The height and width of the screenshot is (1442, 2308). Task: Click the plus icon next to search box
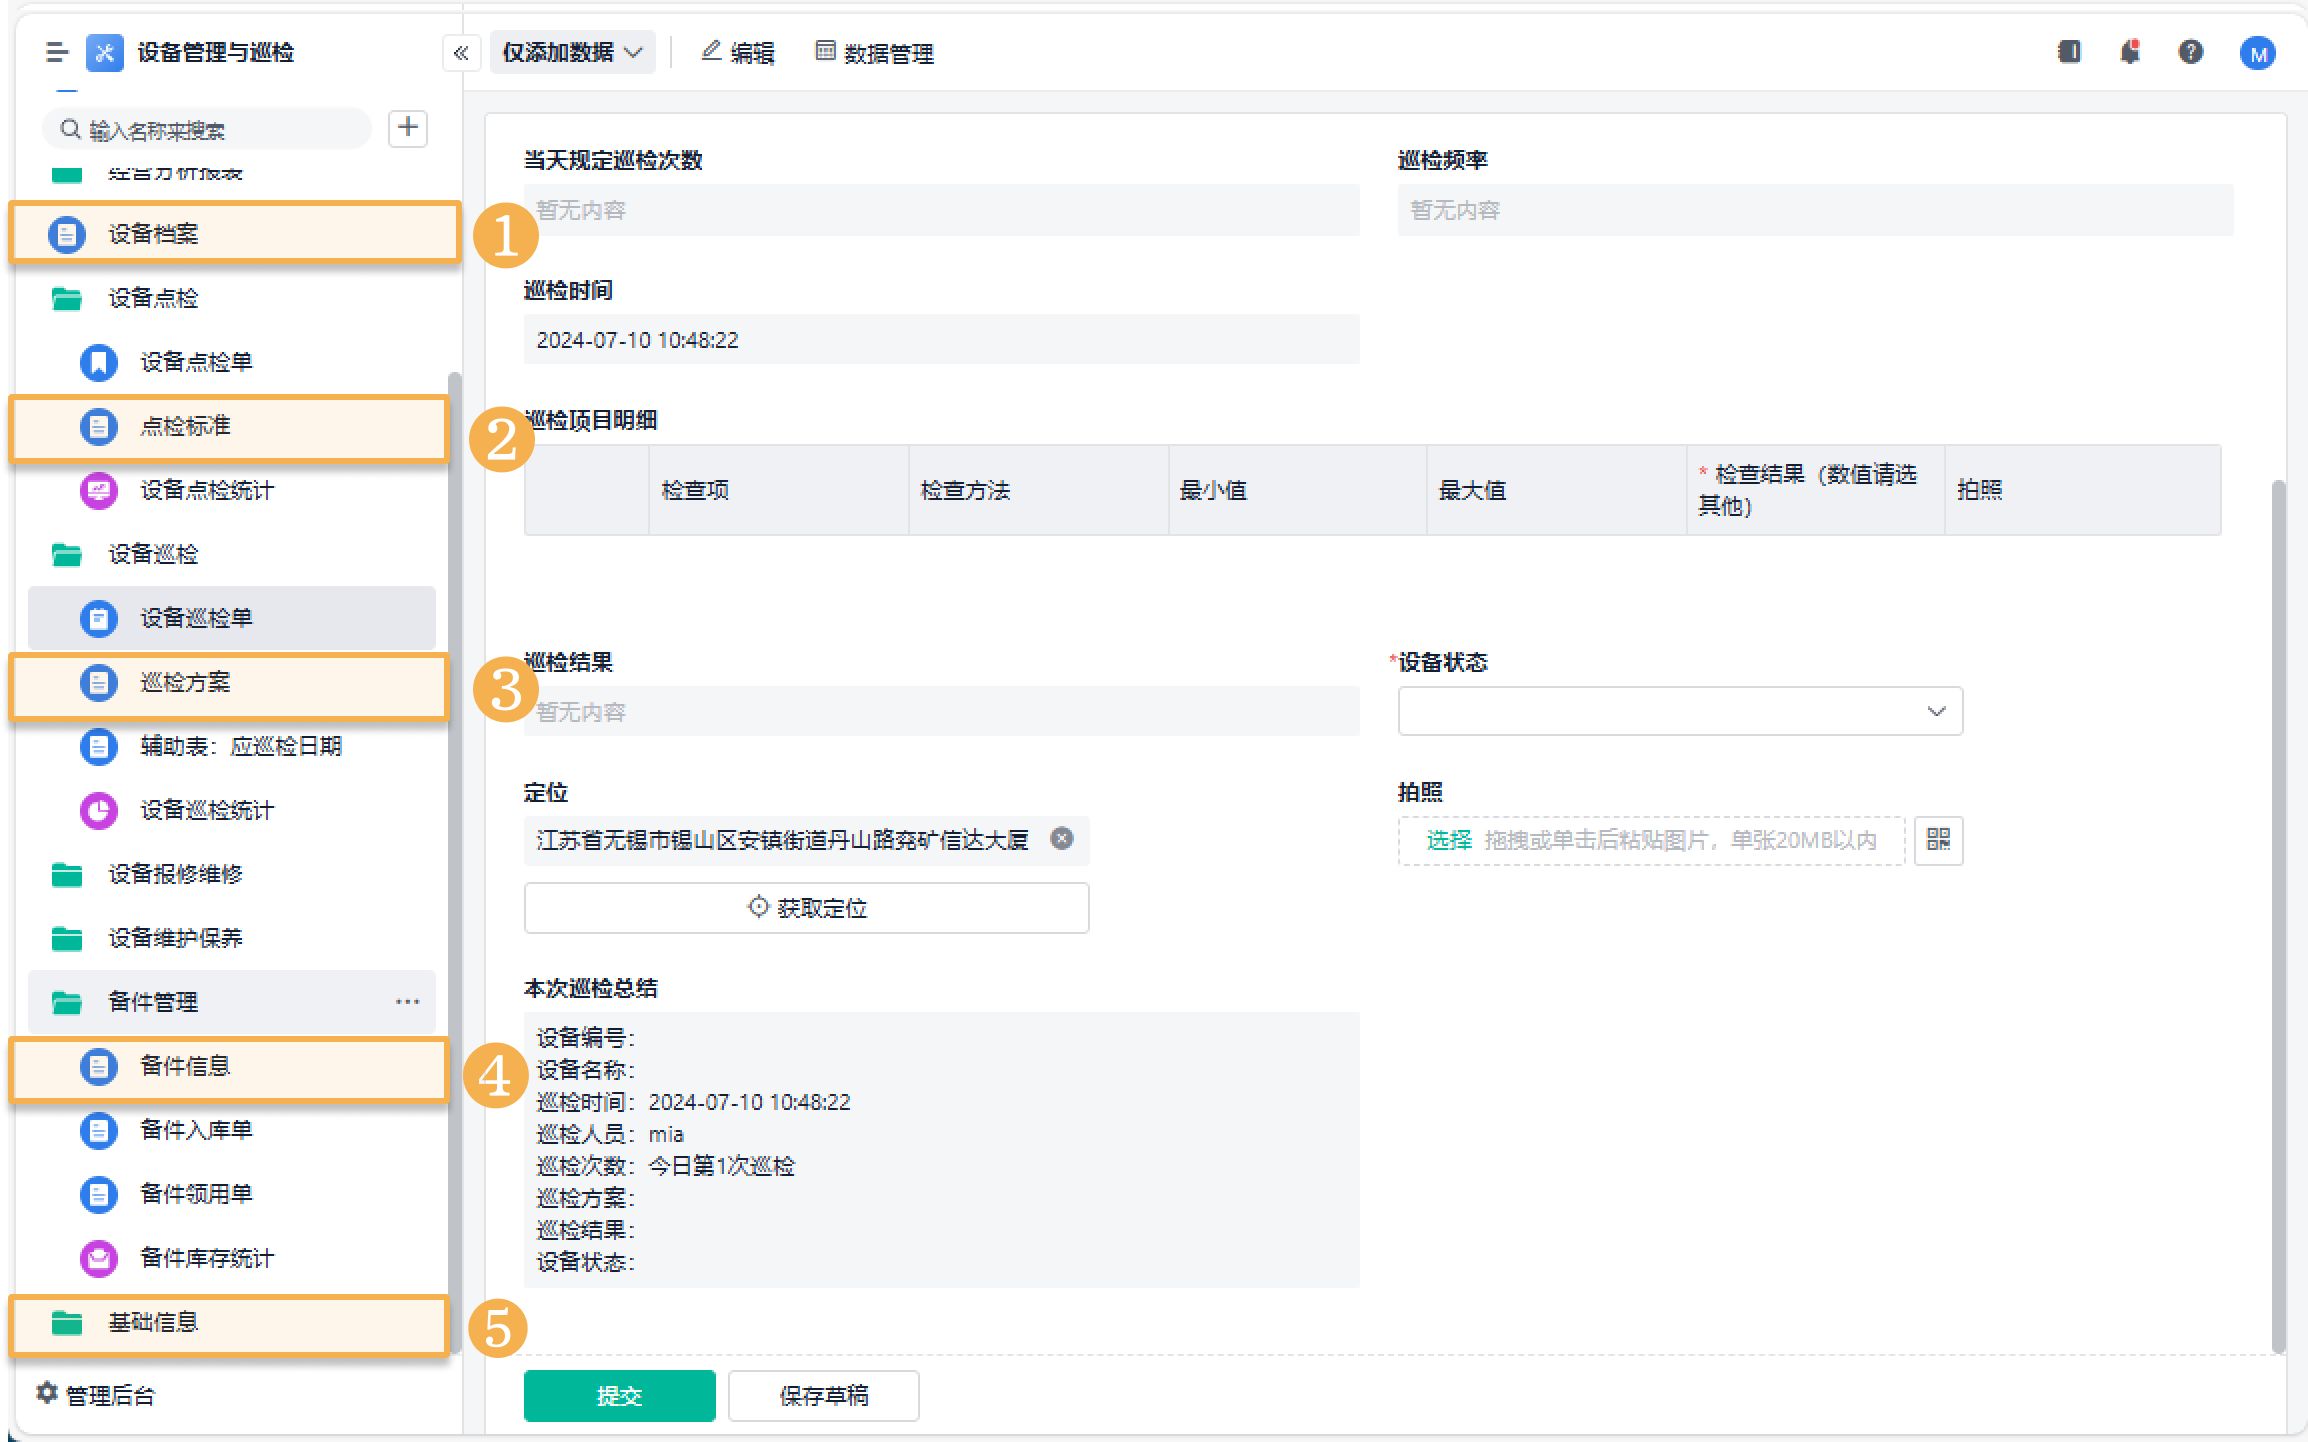pyautogui.click(x=407, y=128)
